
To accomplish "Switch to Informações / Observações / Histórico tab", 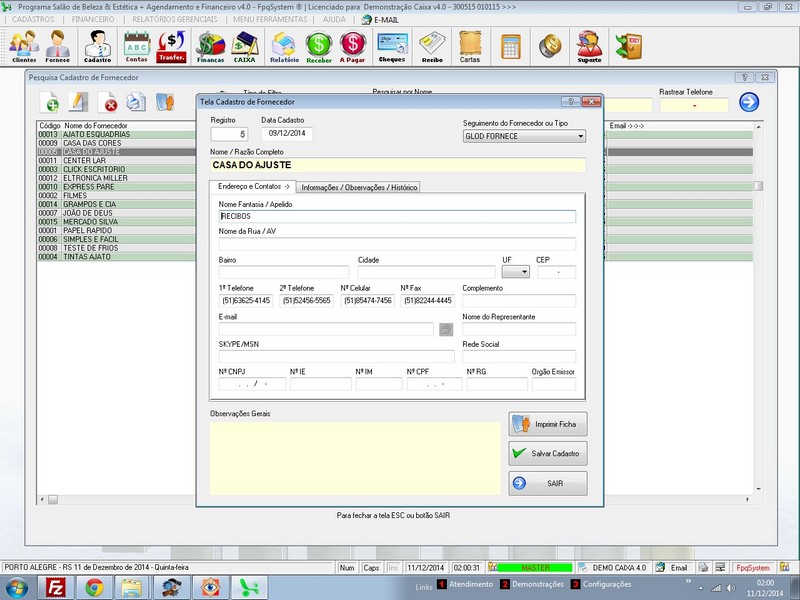I will click(359, 187).
